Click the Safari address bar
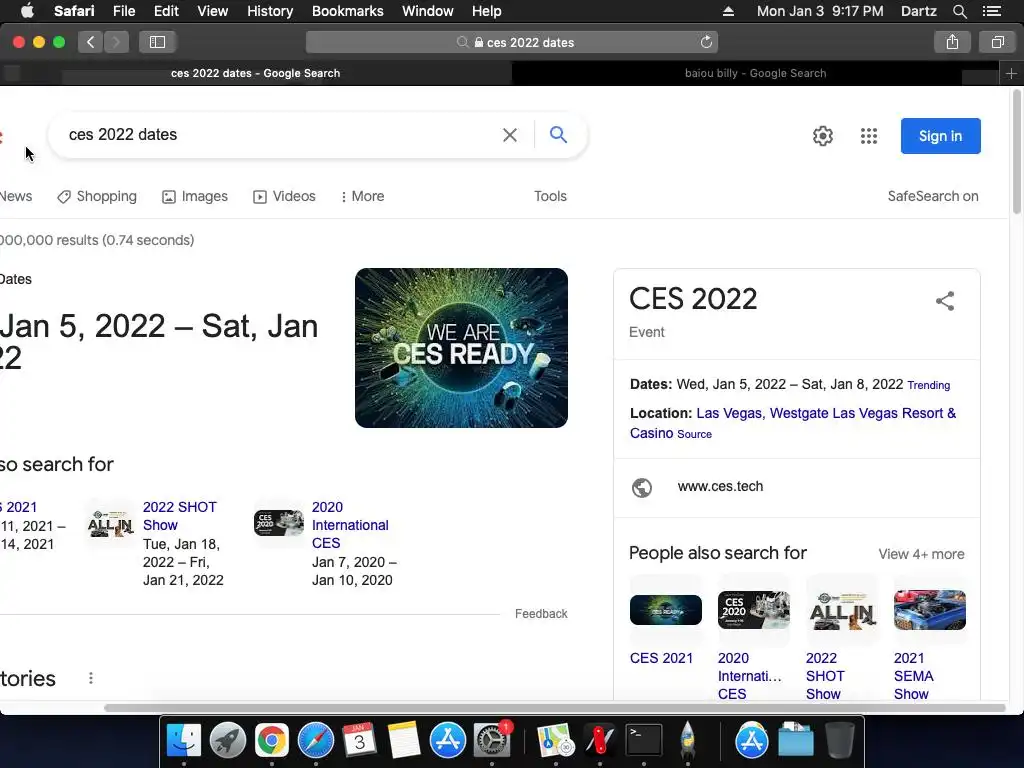 [512, 42]
